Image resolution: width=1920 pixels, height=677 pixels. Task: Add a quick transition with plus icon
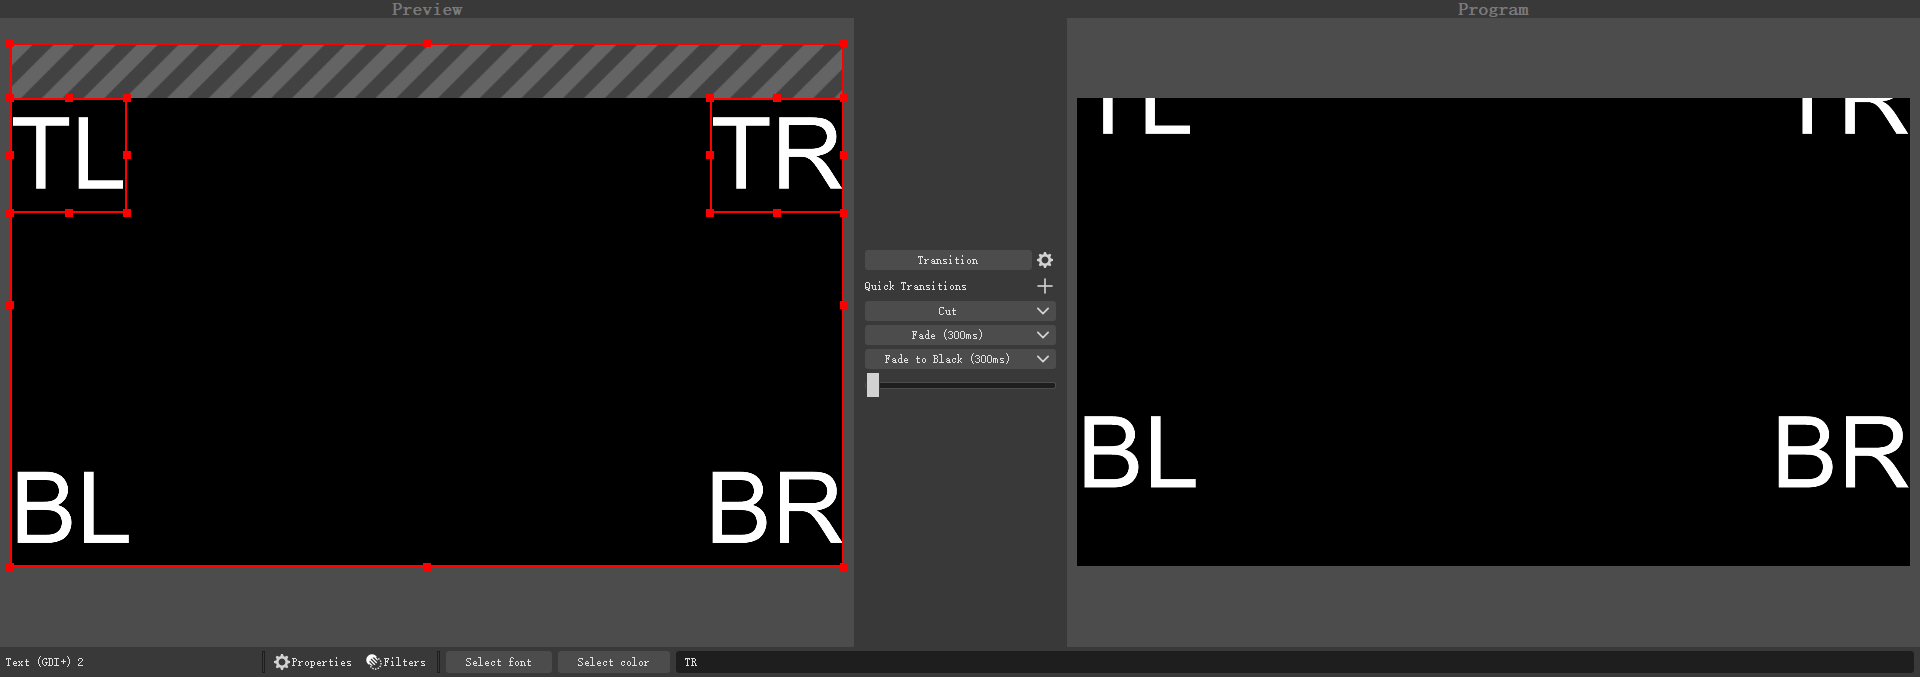coord(1045,286)
